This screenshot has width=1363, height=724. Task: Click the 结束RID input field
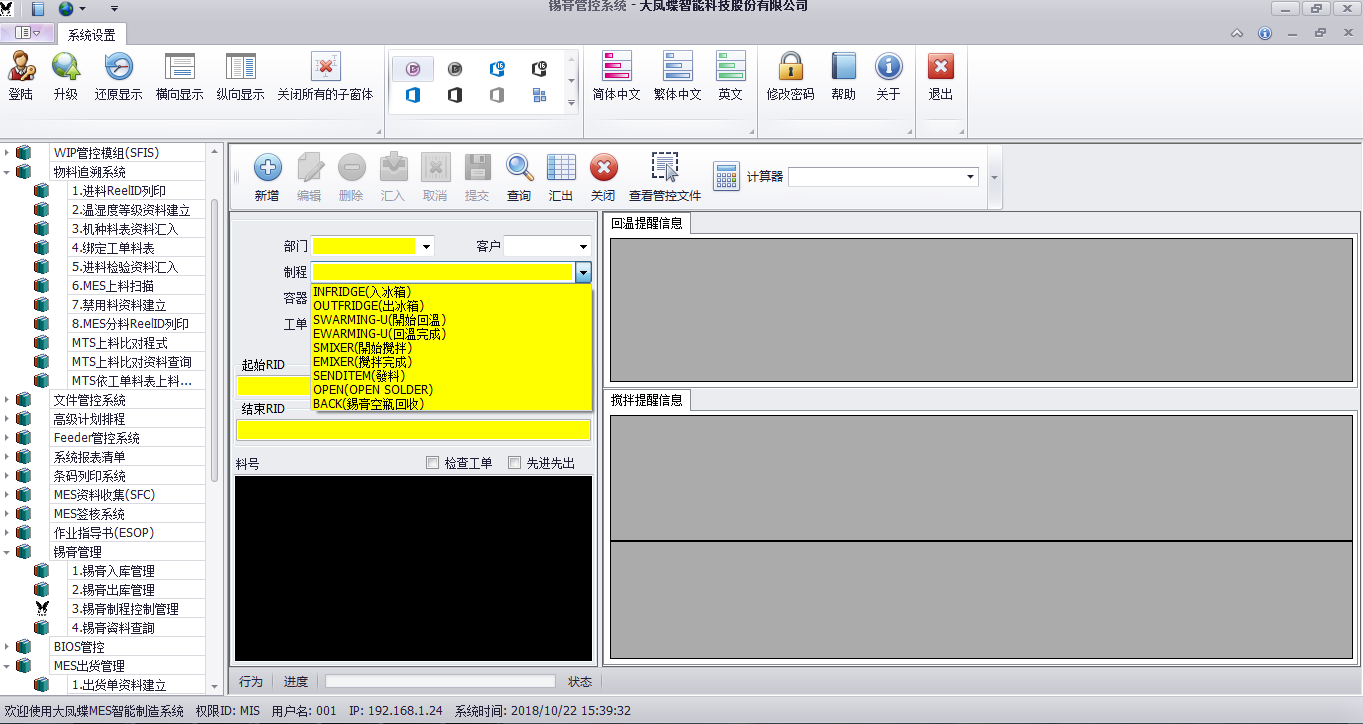(x=413, y=430)
